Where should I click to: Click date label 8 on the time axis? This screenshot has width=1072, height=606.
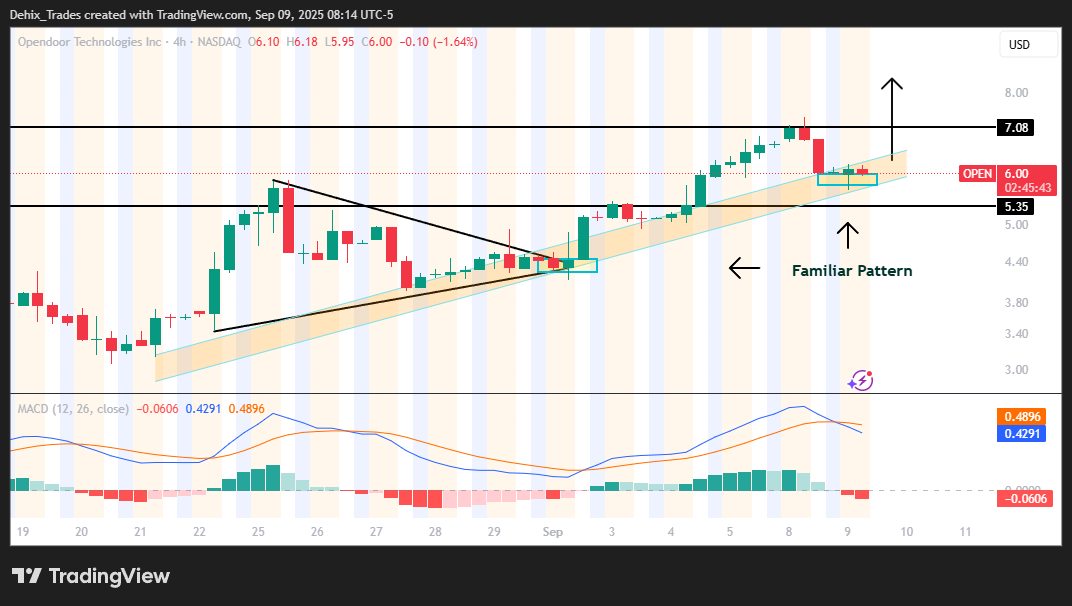788,531
